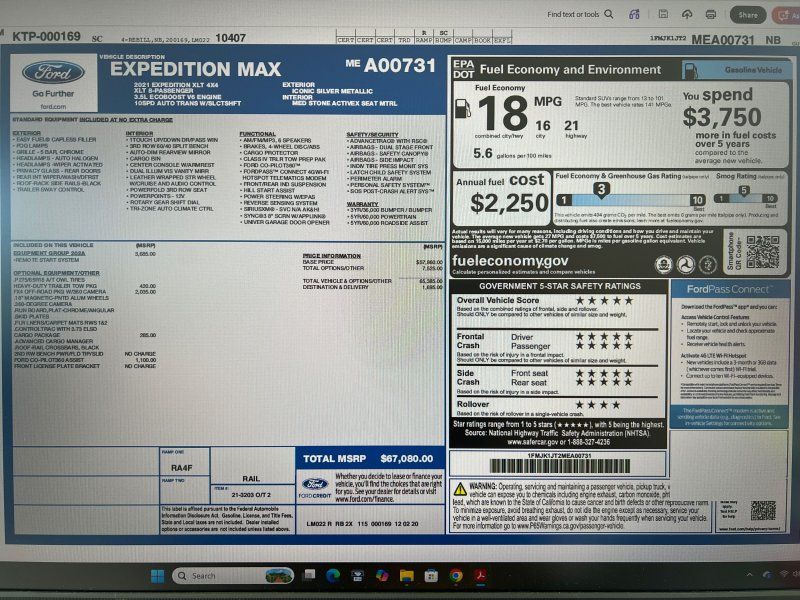Expand the system tray hidden icons chevron
The width and height of the screenshot is (800, 600).
pos(749,575)
